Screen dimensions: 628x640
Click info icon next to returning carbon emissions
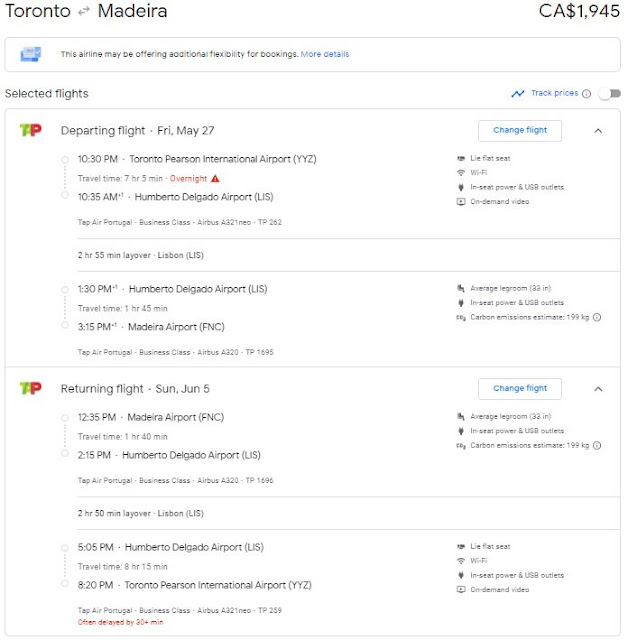pos(597,445)
